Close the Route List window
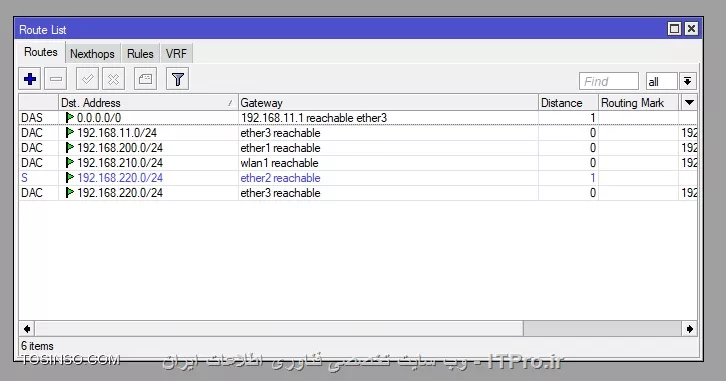Viewport: 726px width, 381px height. [691, 29]
